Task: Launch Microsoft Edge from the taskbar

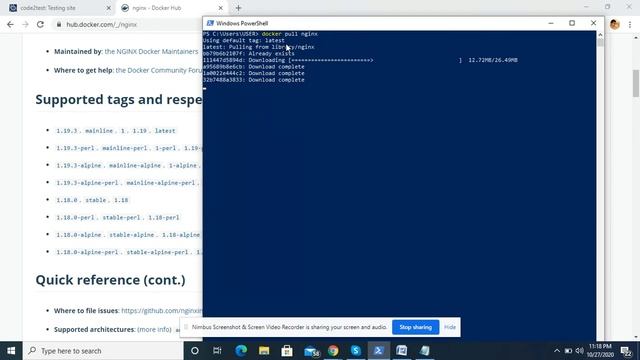Action: pos(241,351)
